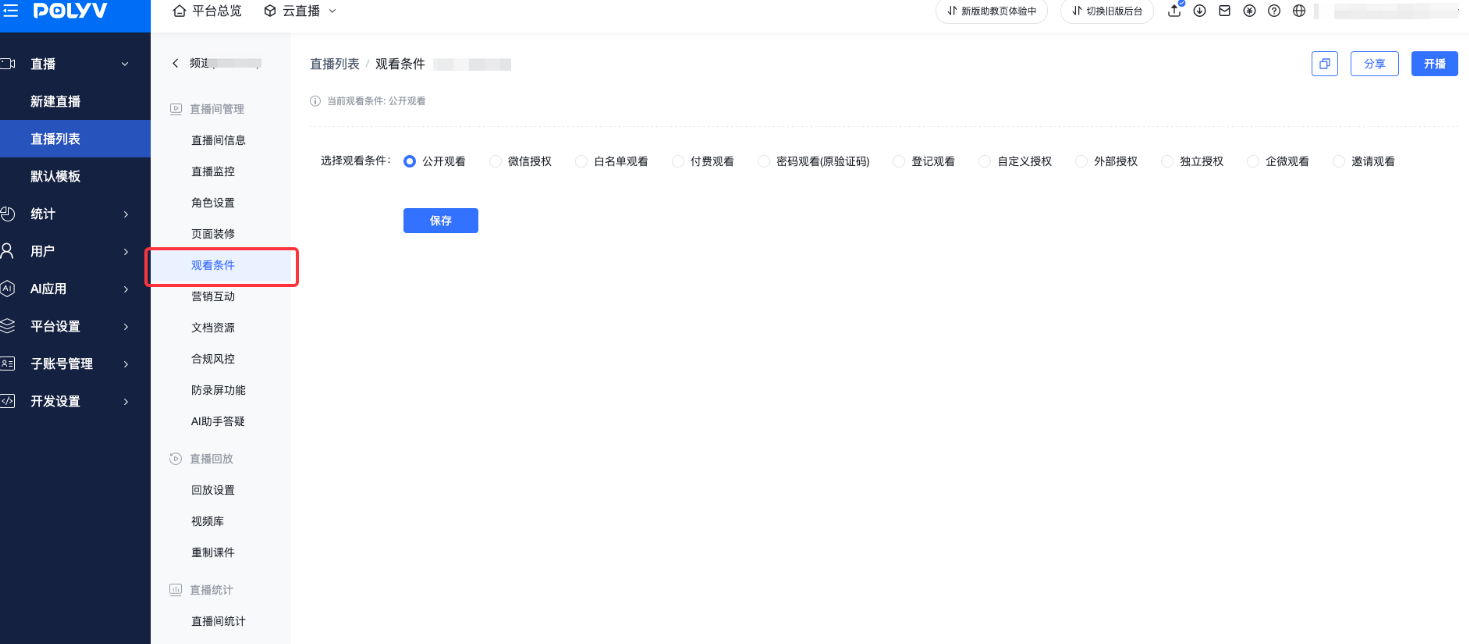Click the camera icon beside 直播
Image resolution: width=1469 pixels, height=644 pixels.
coord(8,64)
